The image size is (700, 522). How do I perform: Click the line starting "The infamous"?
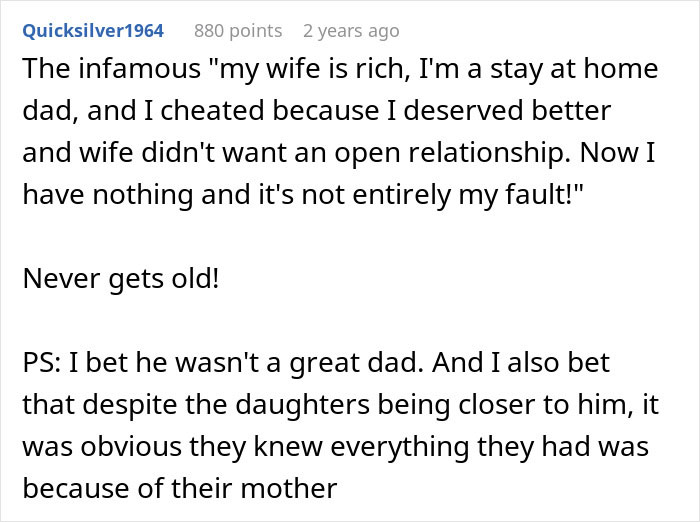338,70
